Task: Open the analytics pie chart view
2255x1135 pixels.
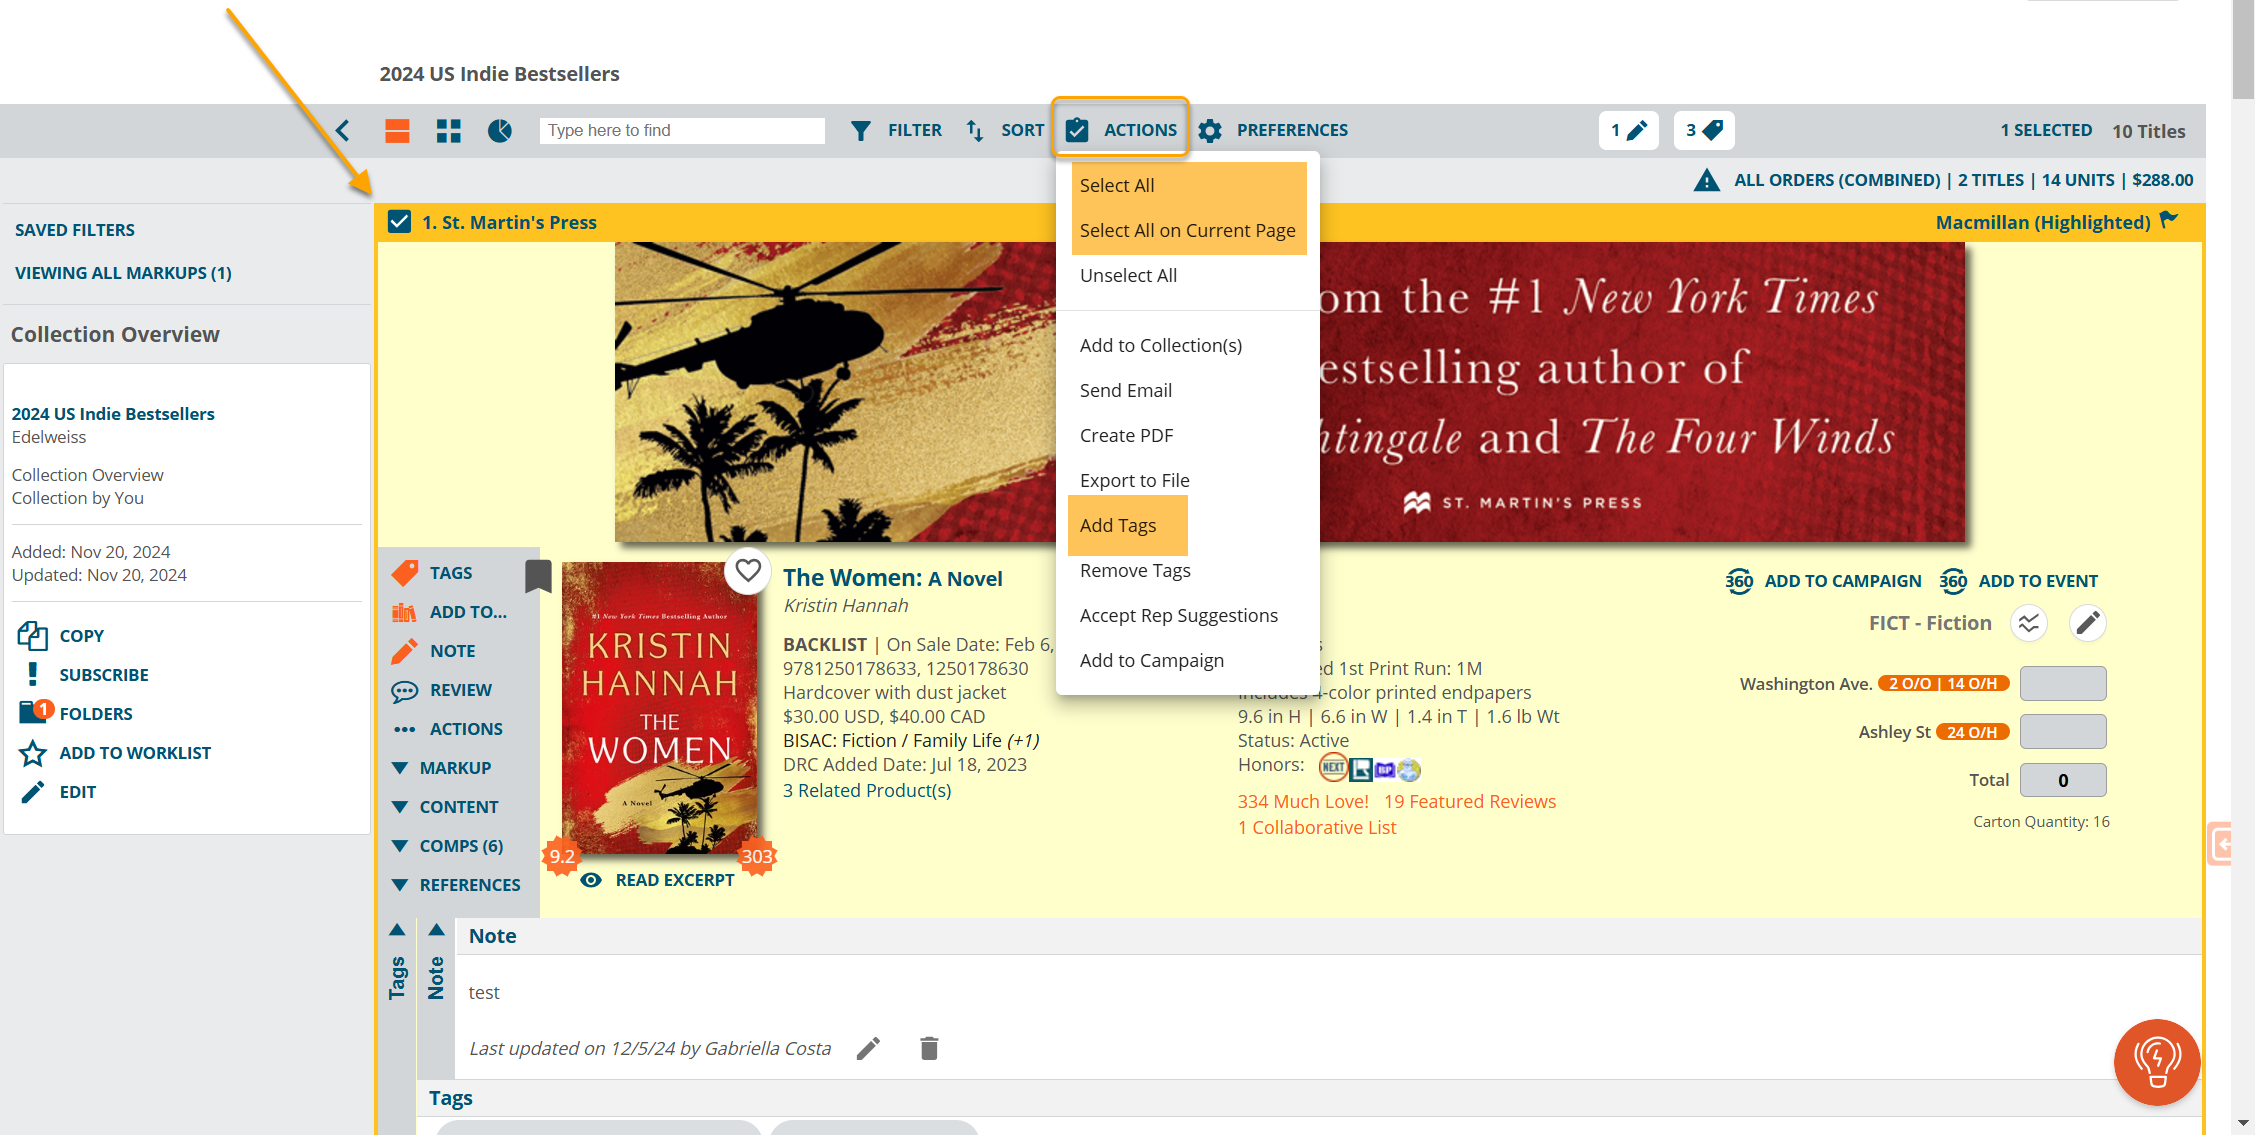Action: point(500,130)
